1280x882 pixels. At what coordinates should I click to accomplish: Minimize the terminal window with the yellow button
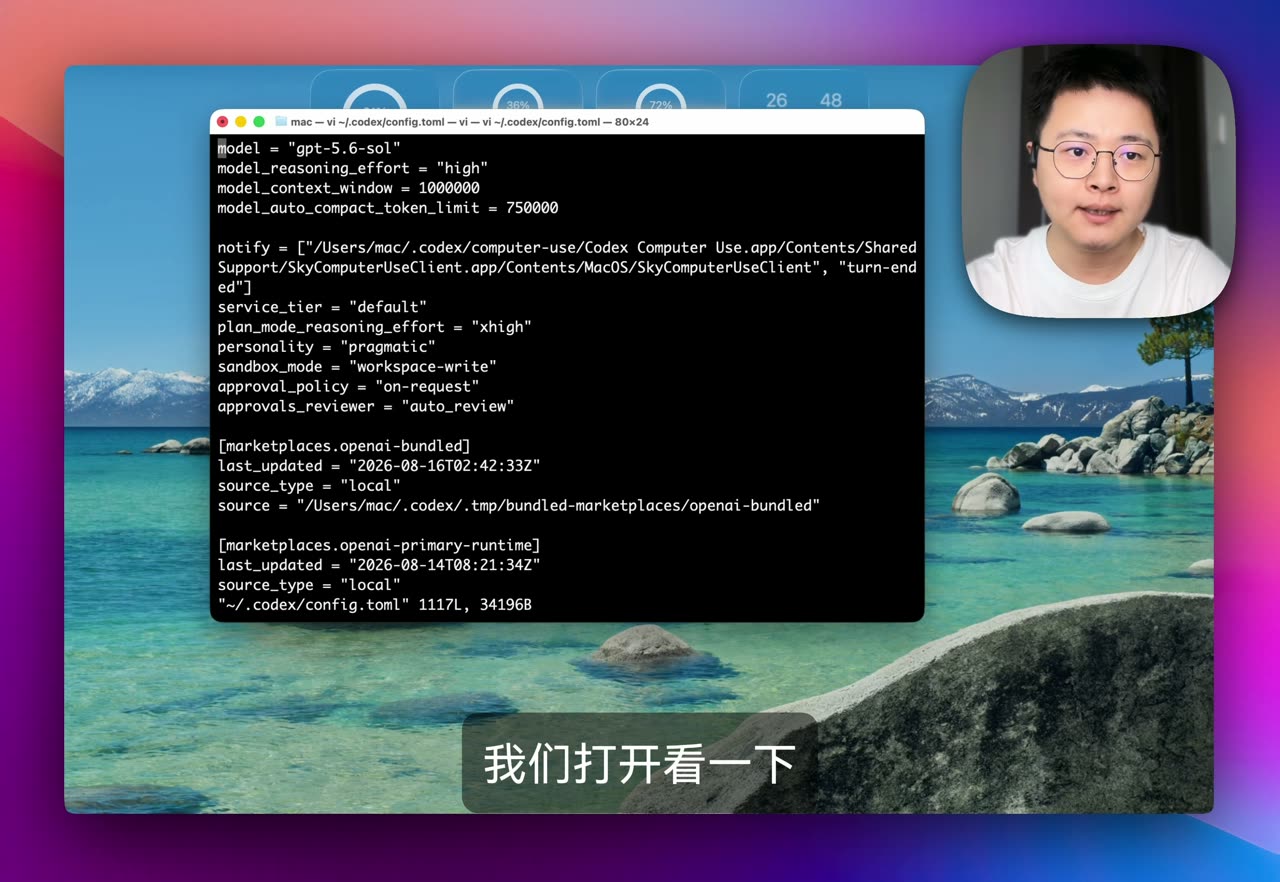pos(241,122)
